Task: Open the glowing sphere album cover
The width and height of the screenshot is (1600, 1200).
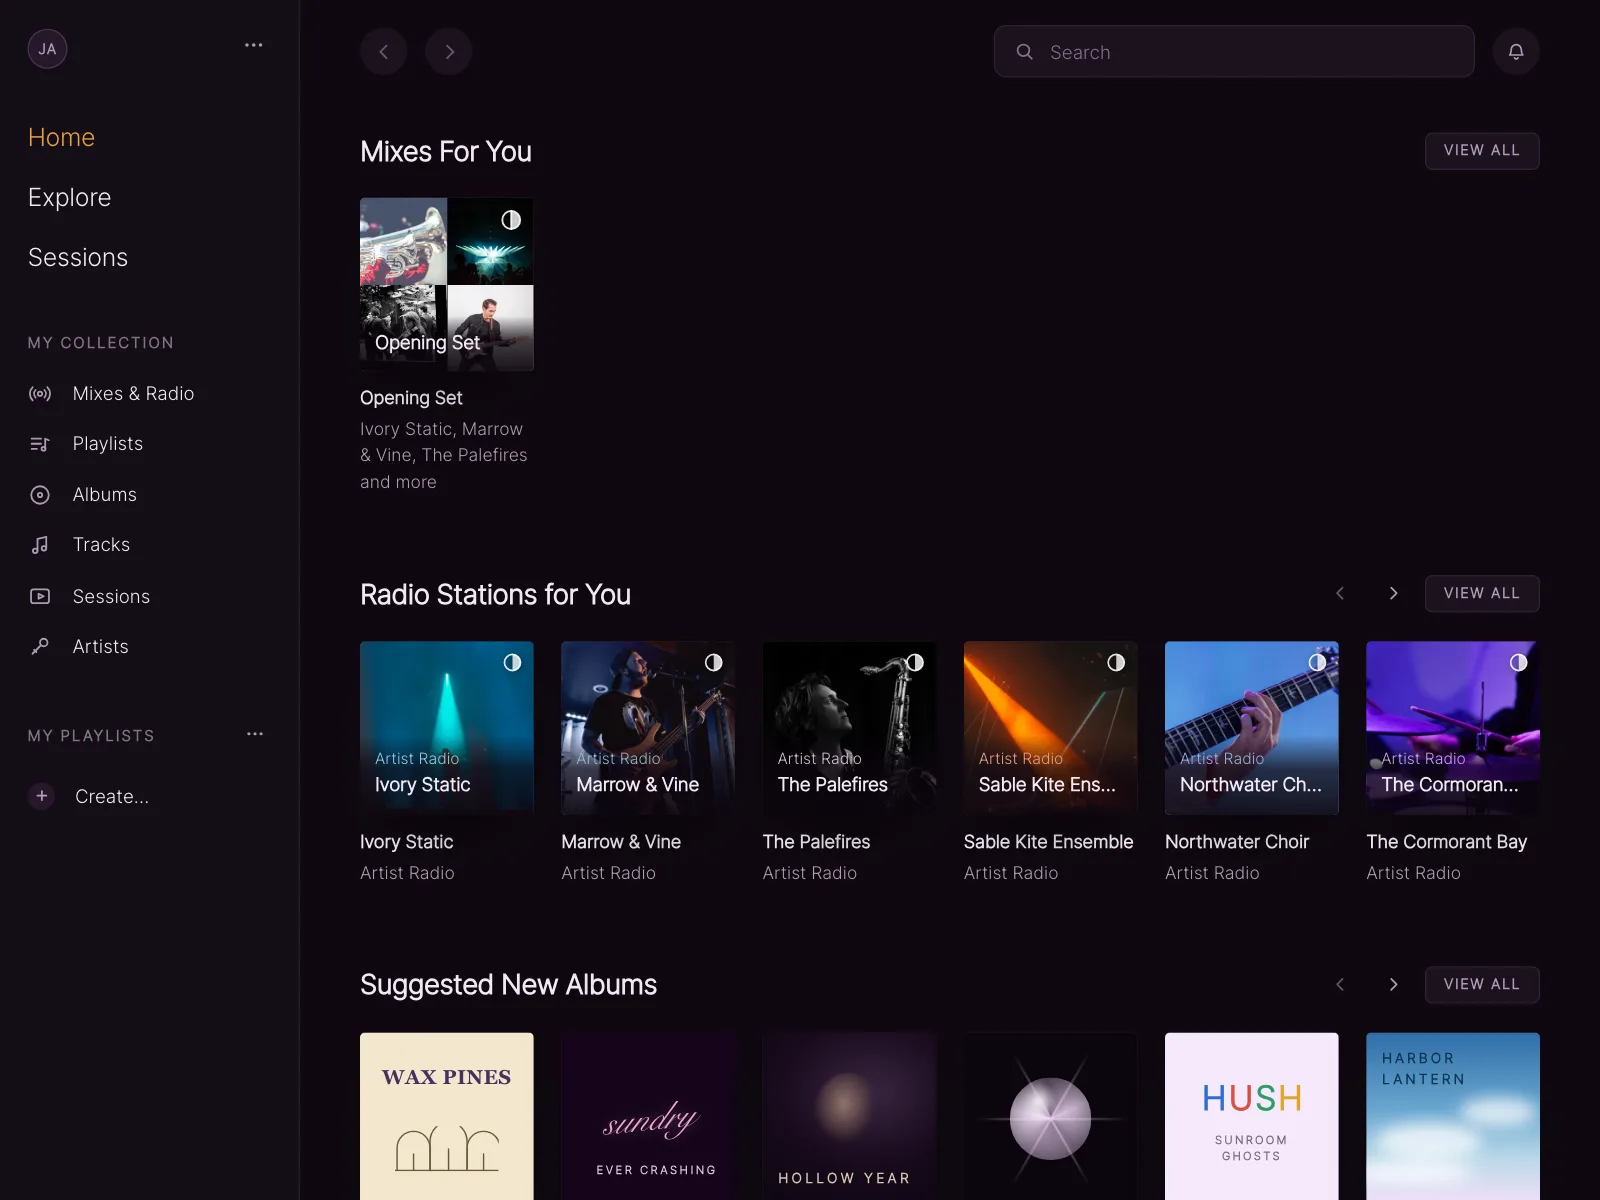Action: pyautogui.click(x=1050, y=1116)
